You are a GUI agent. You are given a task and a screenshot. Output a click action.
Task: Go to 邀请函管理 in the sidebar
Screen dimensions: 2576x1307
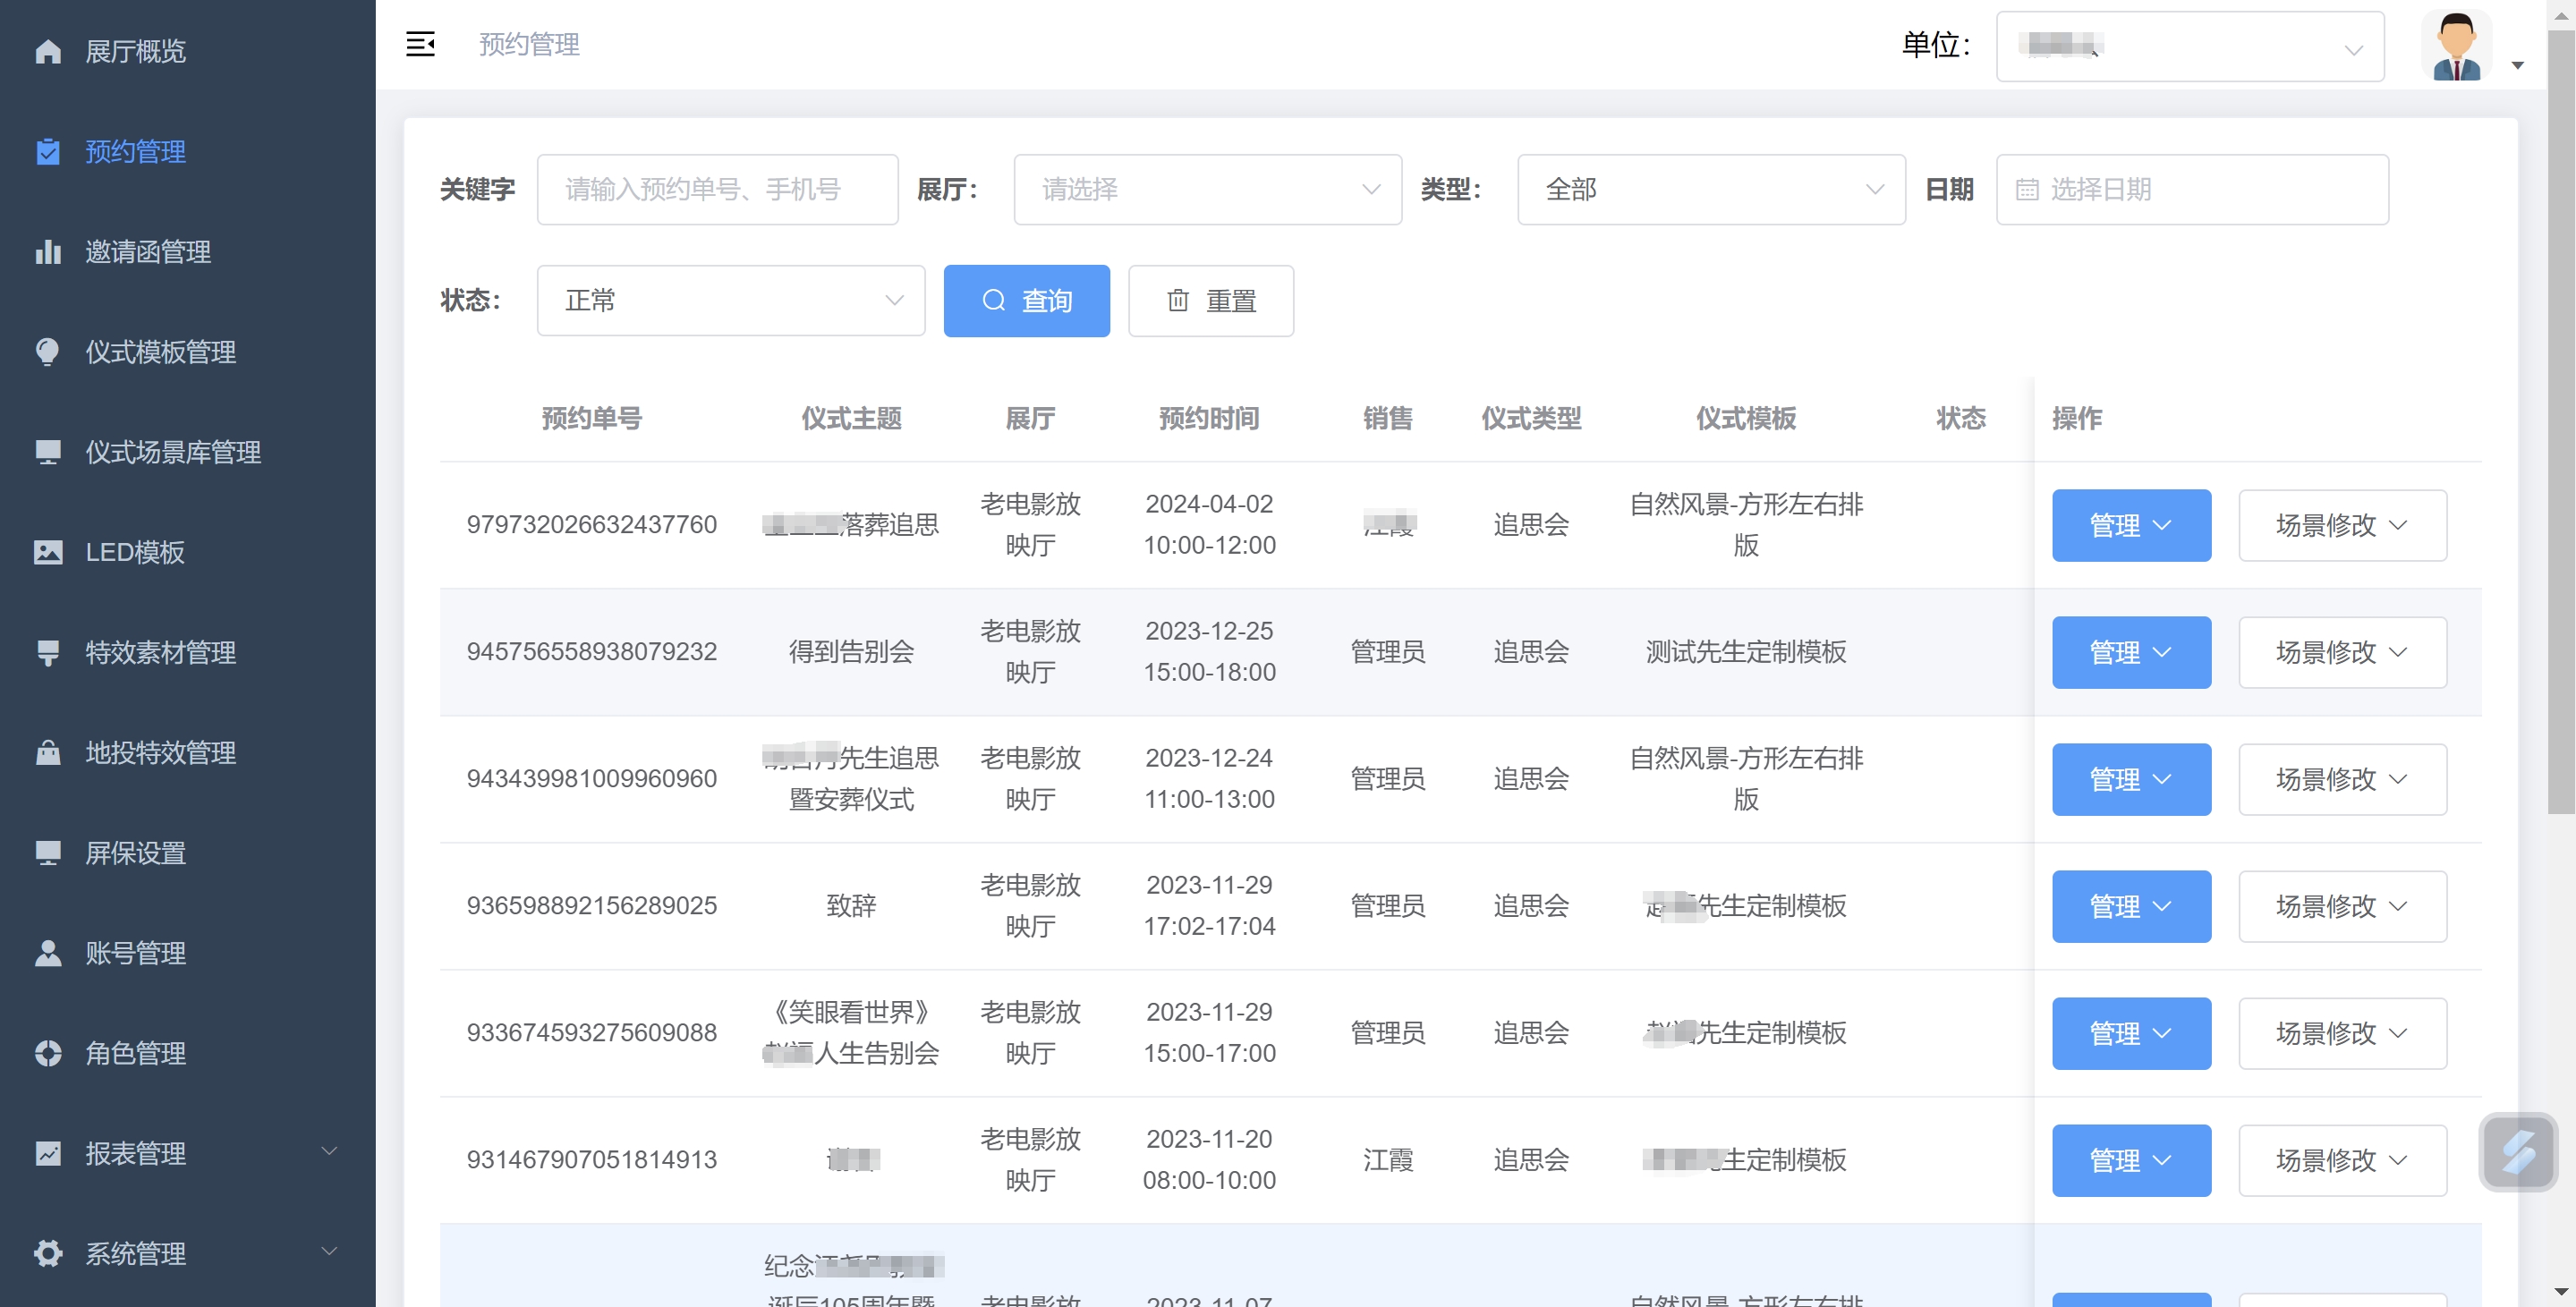188,252
